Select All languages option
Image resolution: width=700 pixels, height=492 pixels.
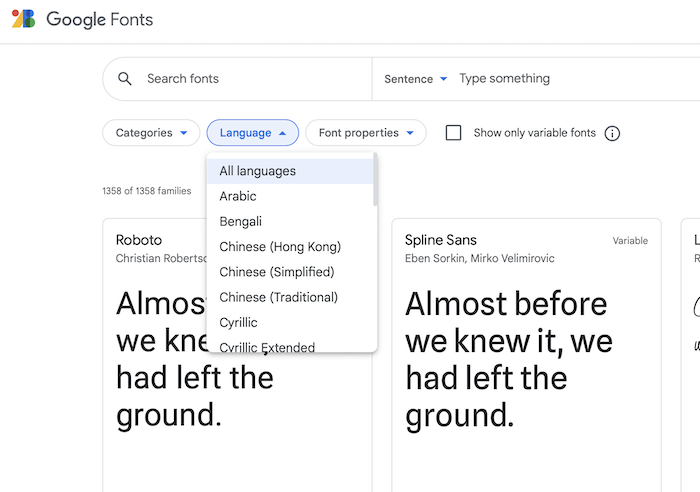pos(290,171)
